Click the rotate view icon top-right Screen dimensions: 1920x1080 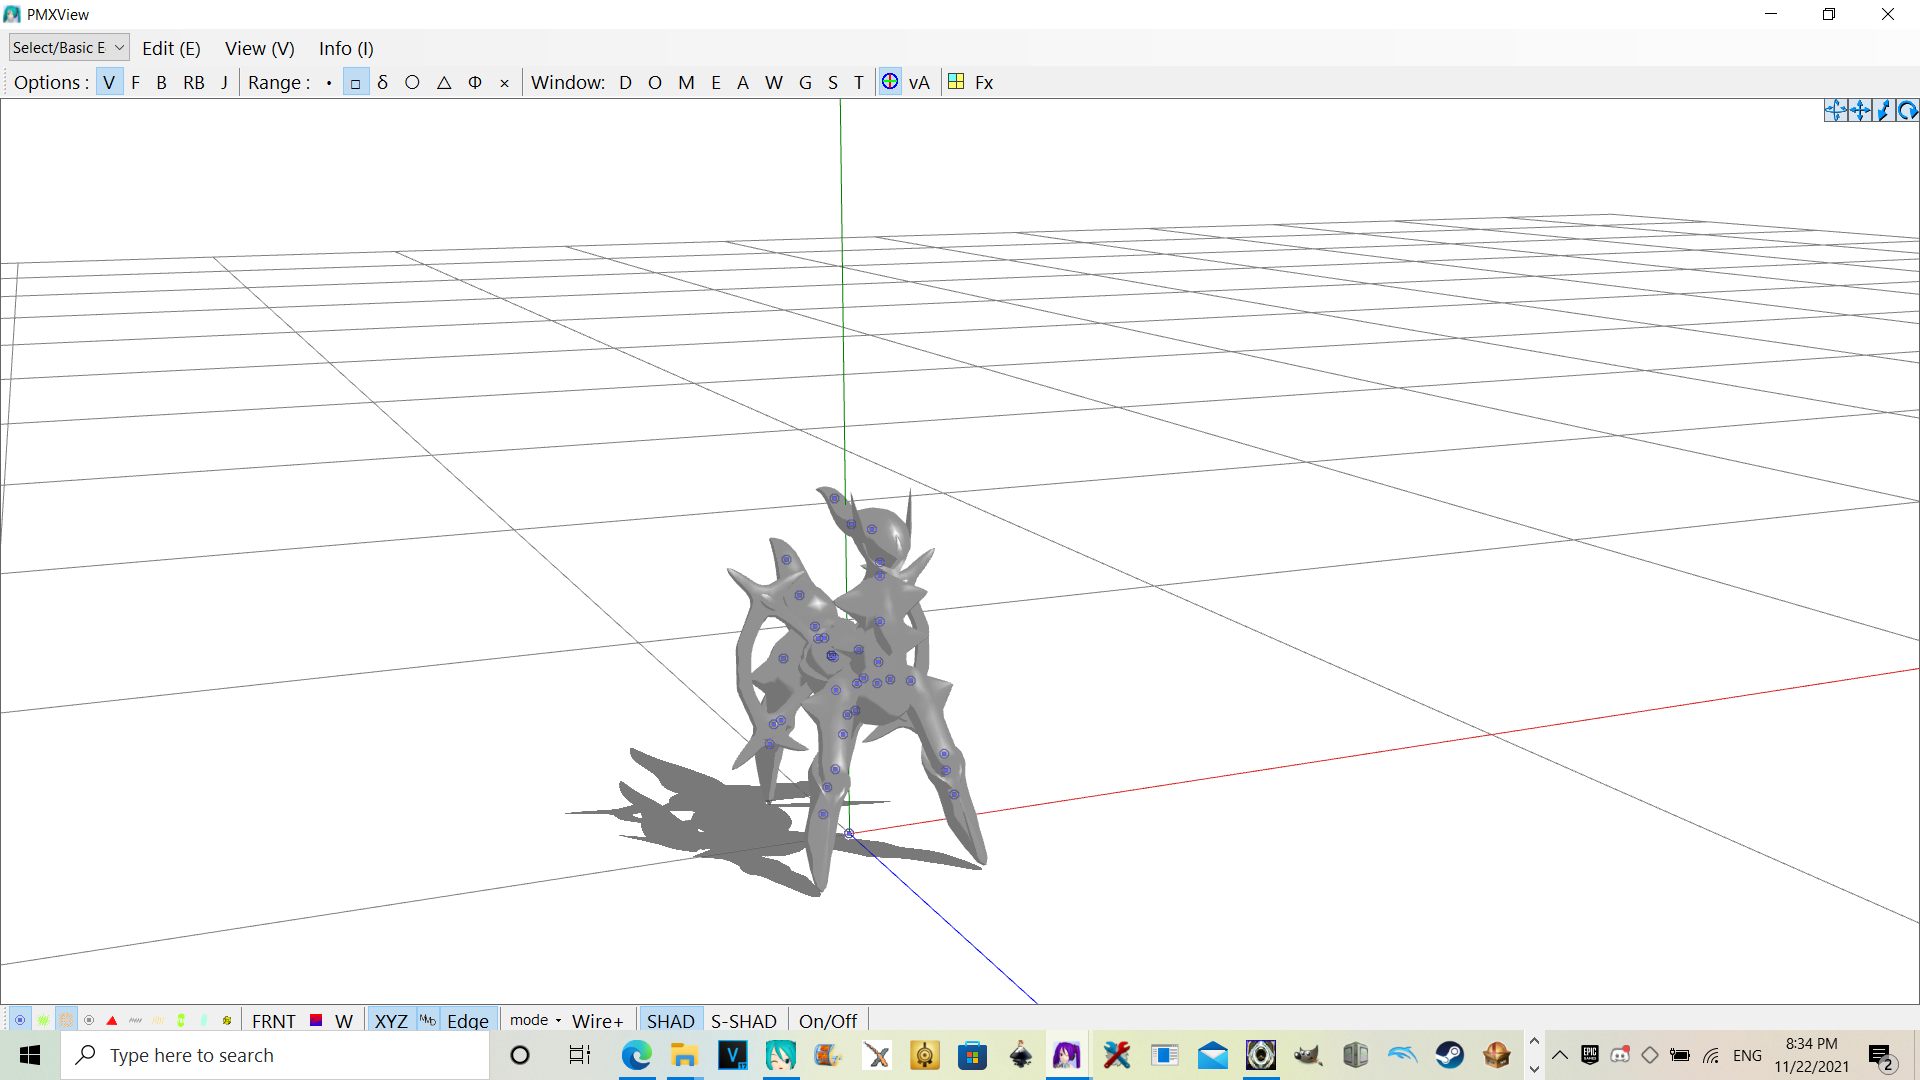click(x=1907, y=111)
